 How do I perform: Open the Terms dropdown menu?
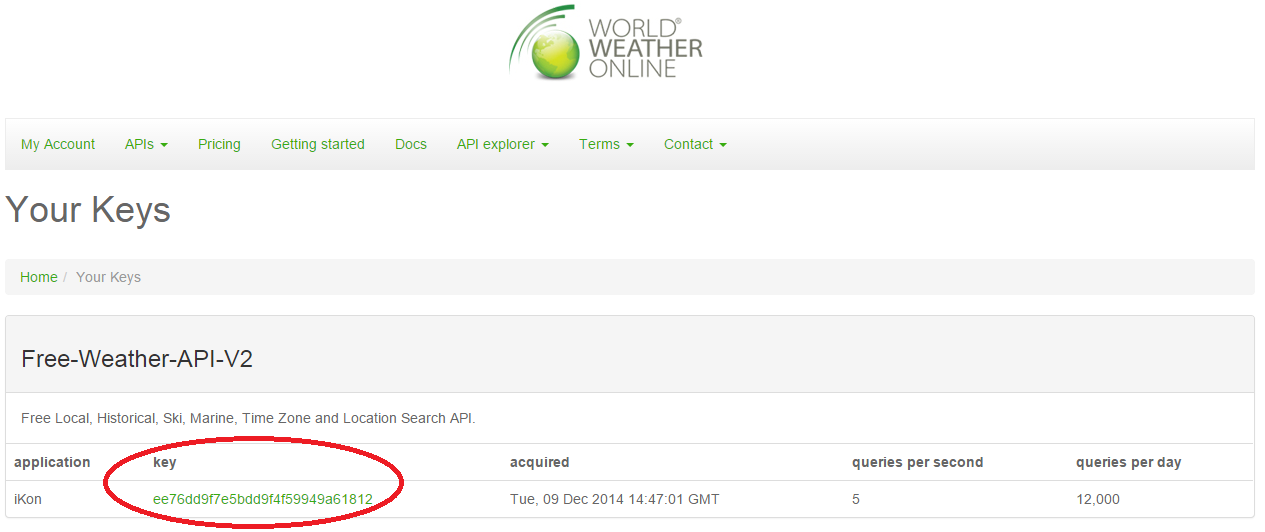pos(606,144)
